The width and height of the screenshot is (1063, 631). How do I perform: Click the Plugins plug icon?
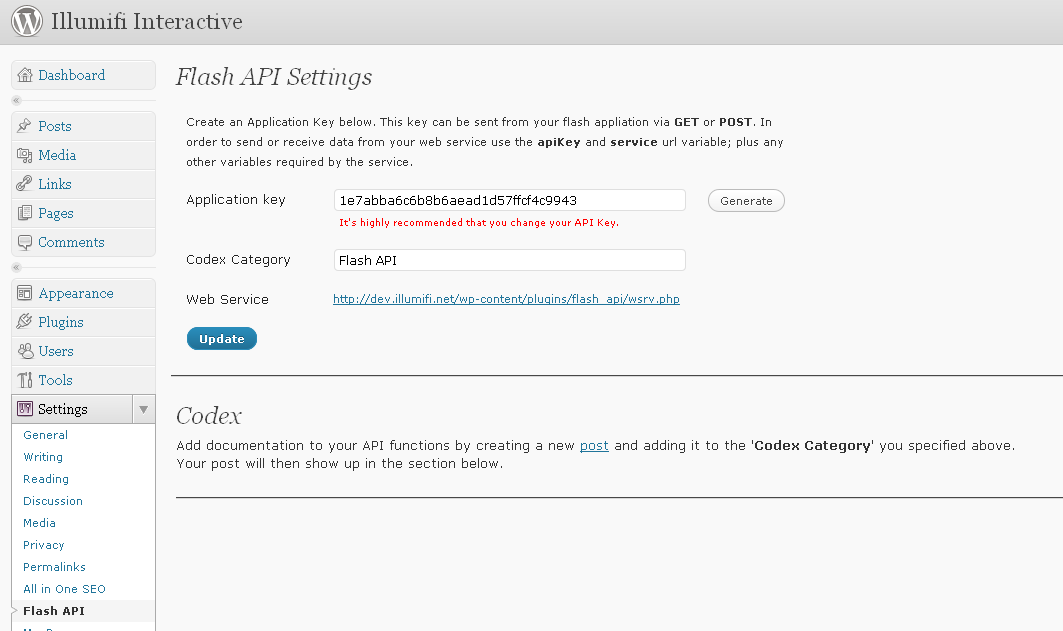24,322
